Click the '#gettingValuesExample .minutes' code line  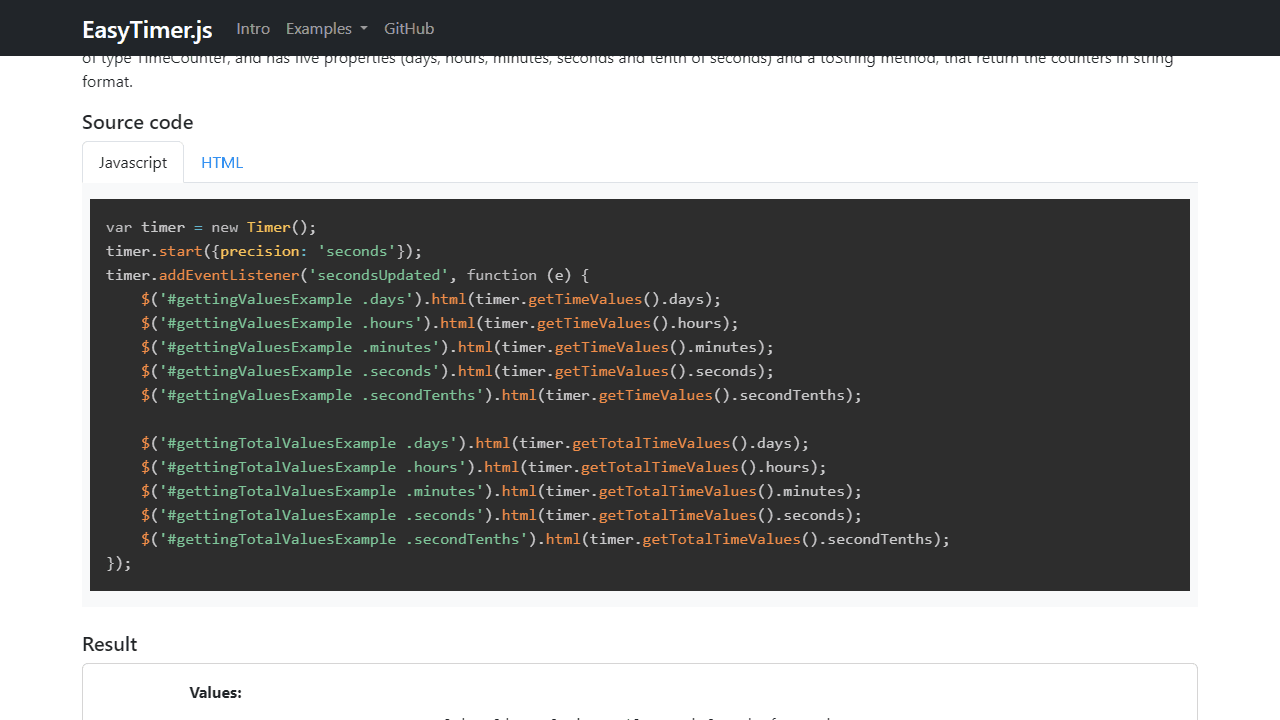[458, 347]
